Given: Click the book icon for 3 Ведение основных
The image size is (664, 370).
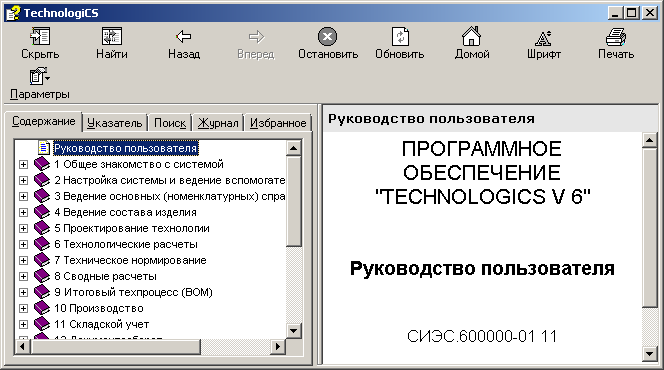Looking at the screenshot, I should tap(42, 196).
